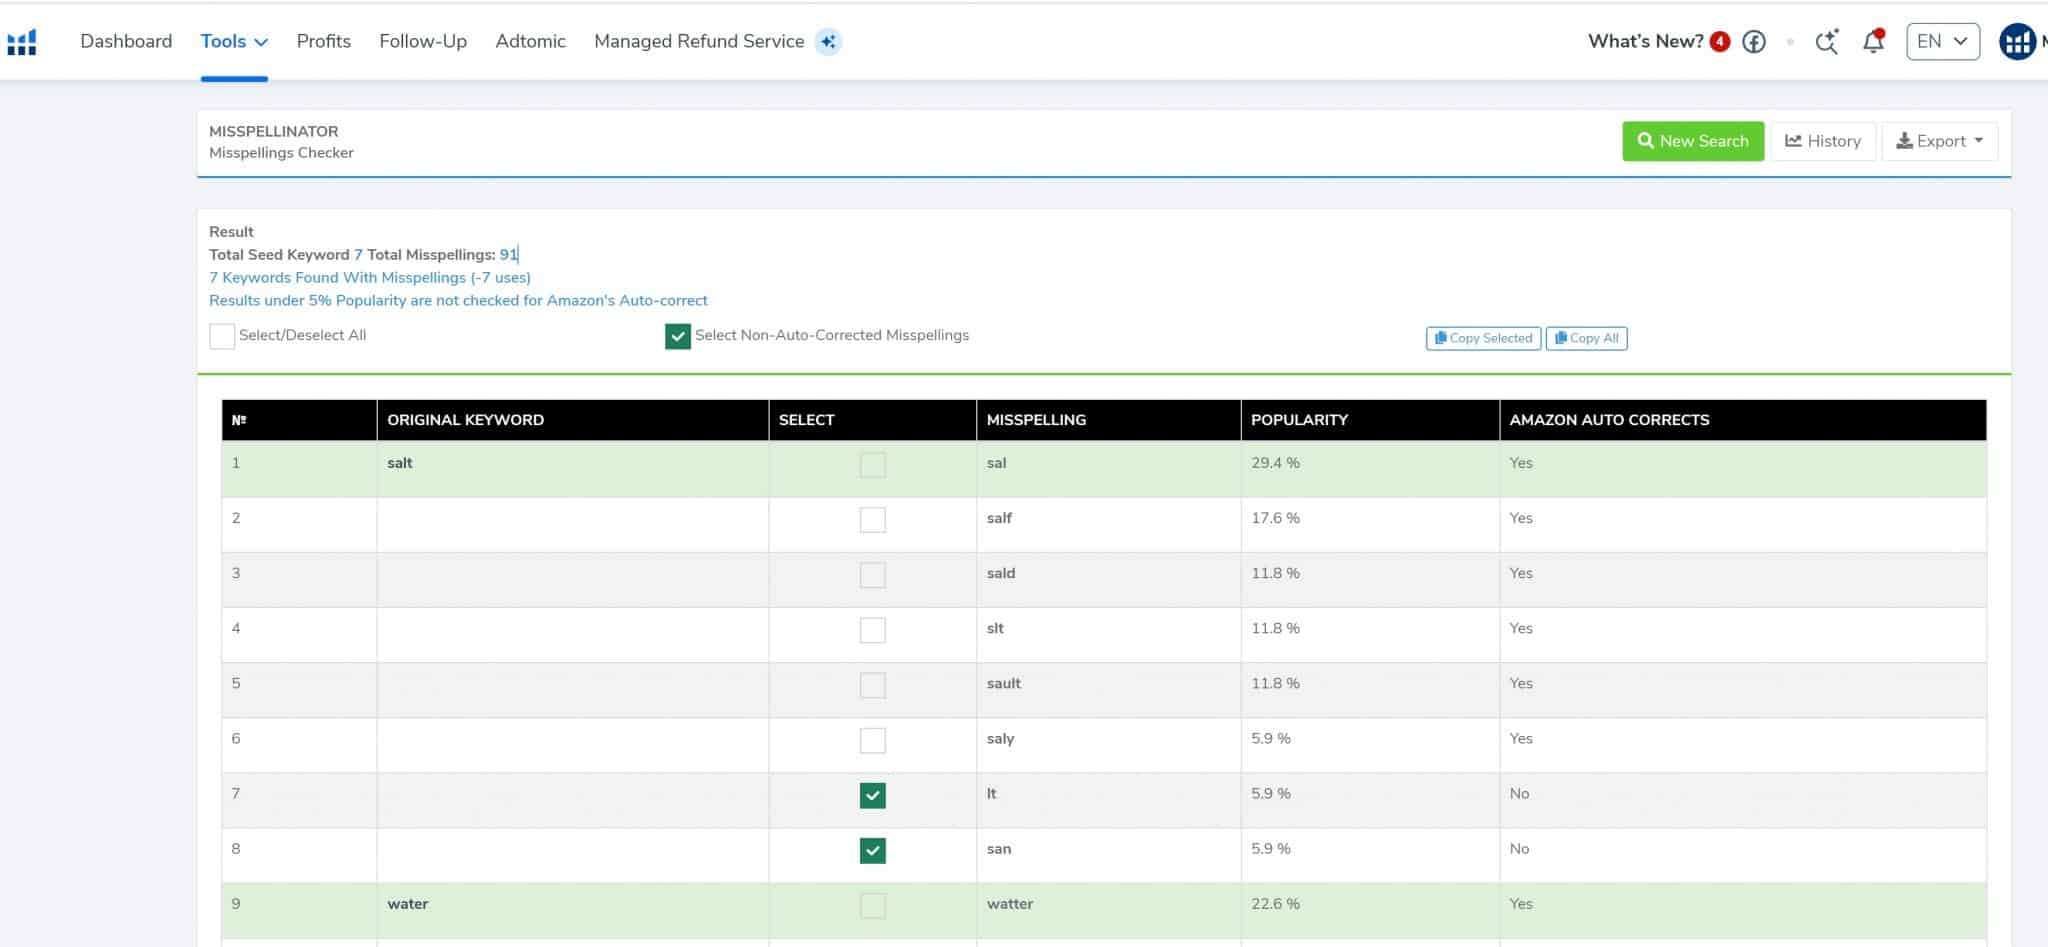Image resolution: width=2048 pixels, height=947 pixels.
Task: Open the Facebook icon link
Action: (x=1754, y=42)
